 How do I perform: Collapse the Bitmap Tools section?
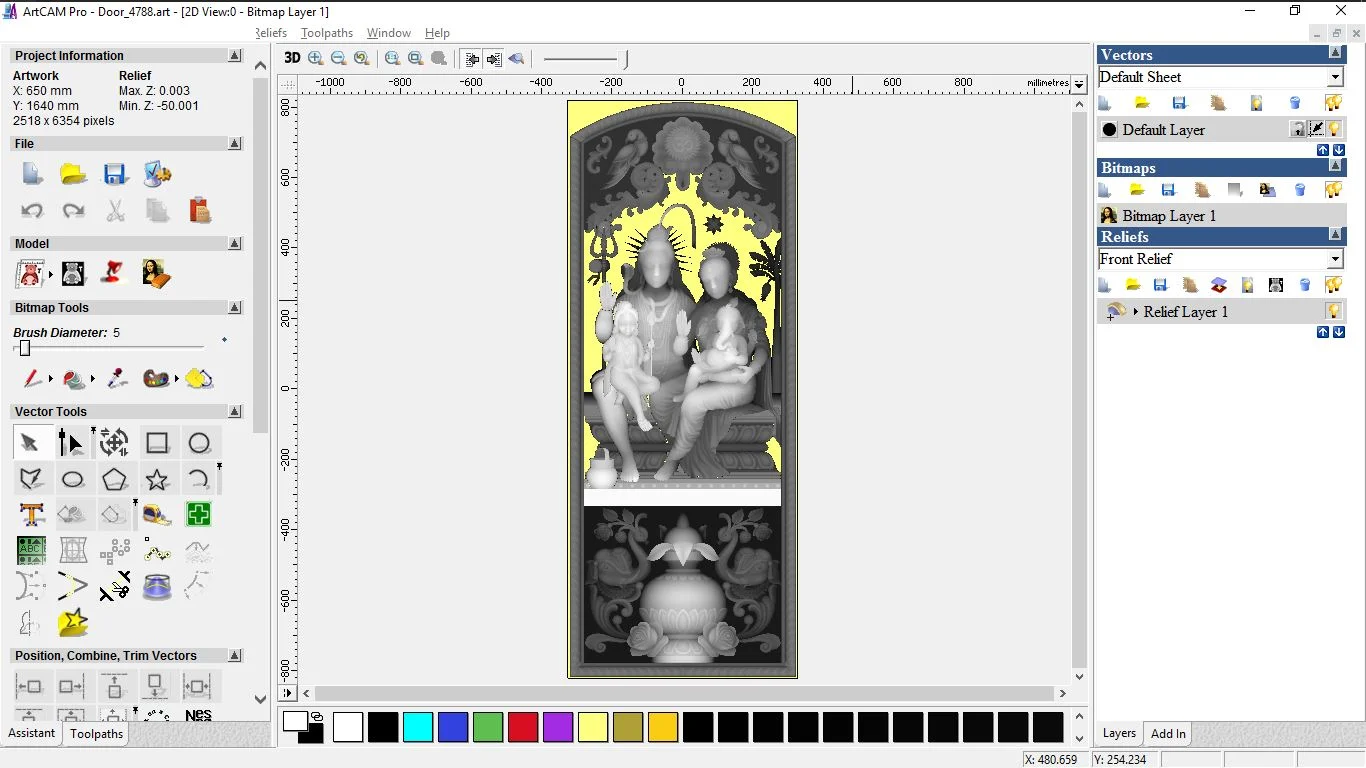click(235, 308)
